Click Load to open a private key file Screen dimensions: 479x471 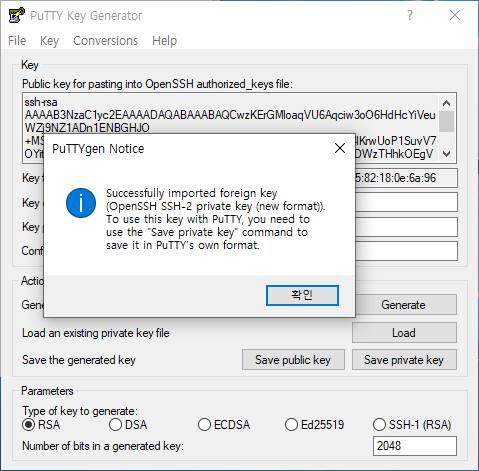coord(404,333)
